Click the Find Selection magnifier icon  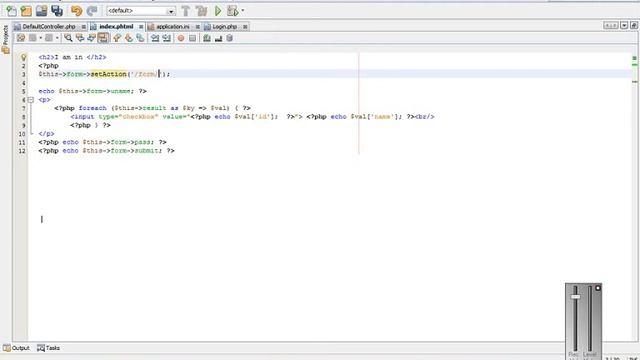tap(68, 38)
